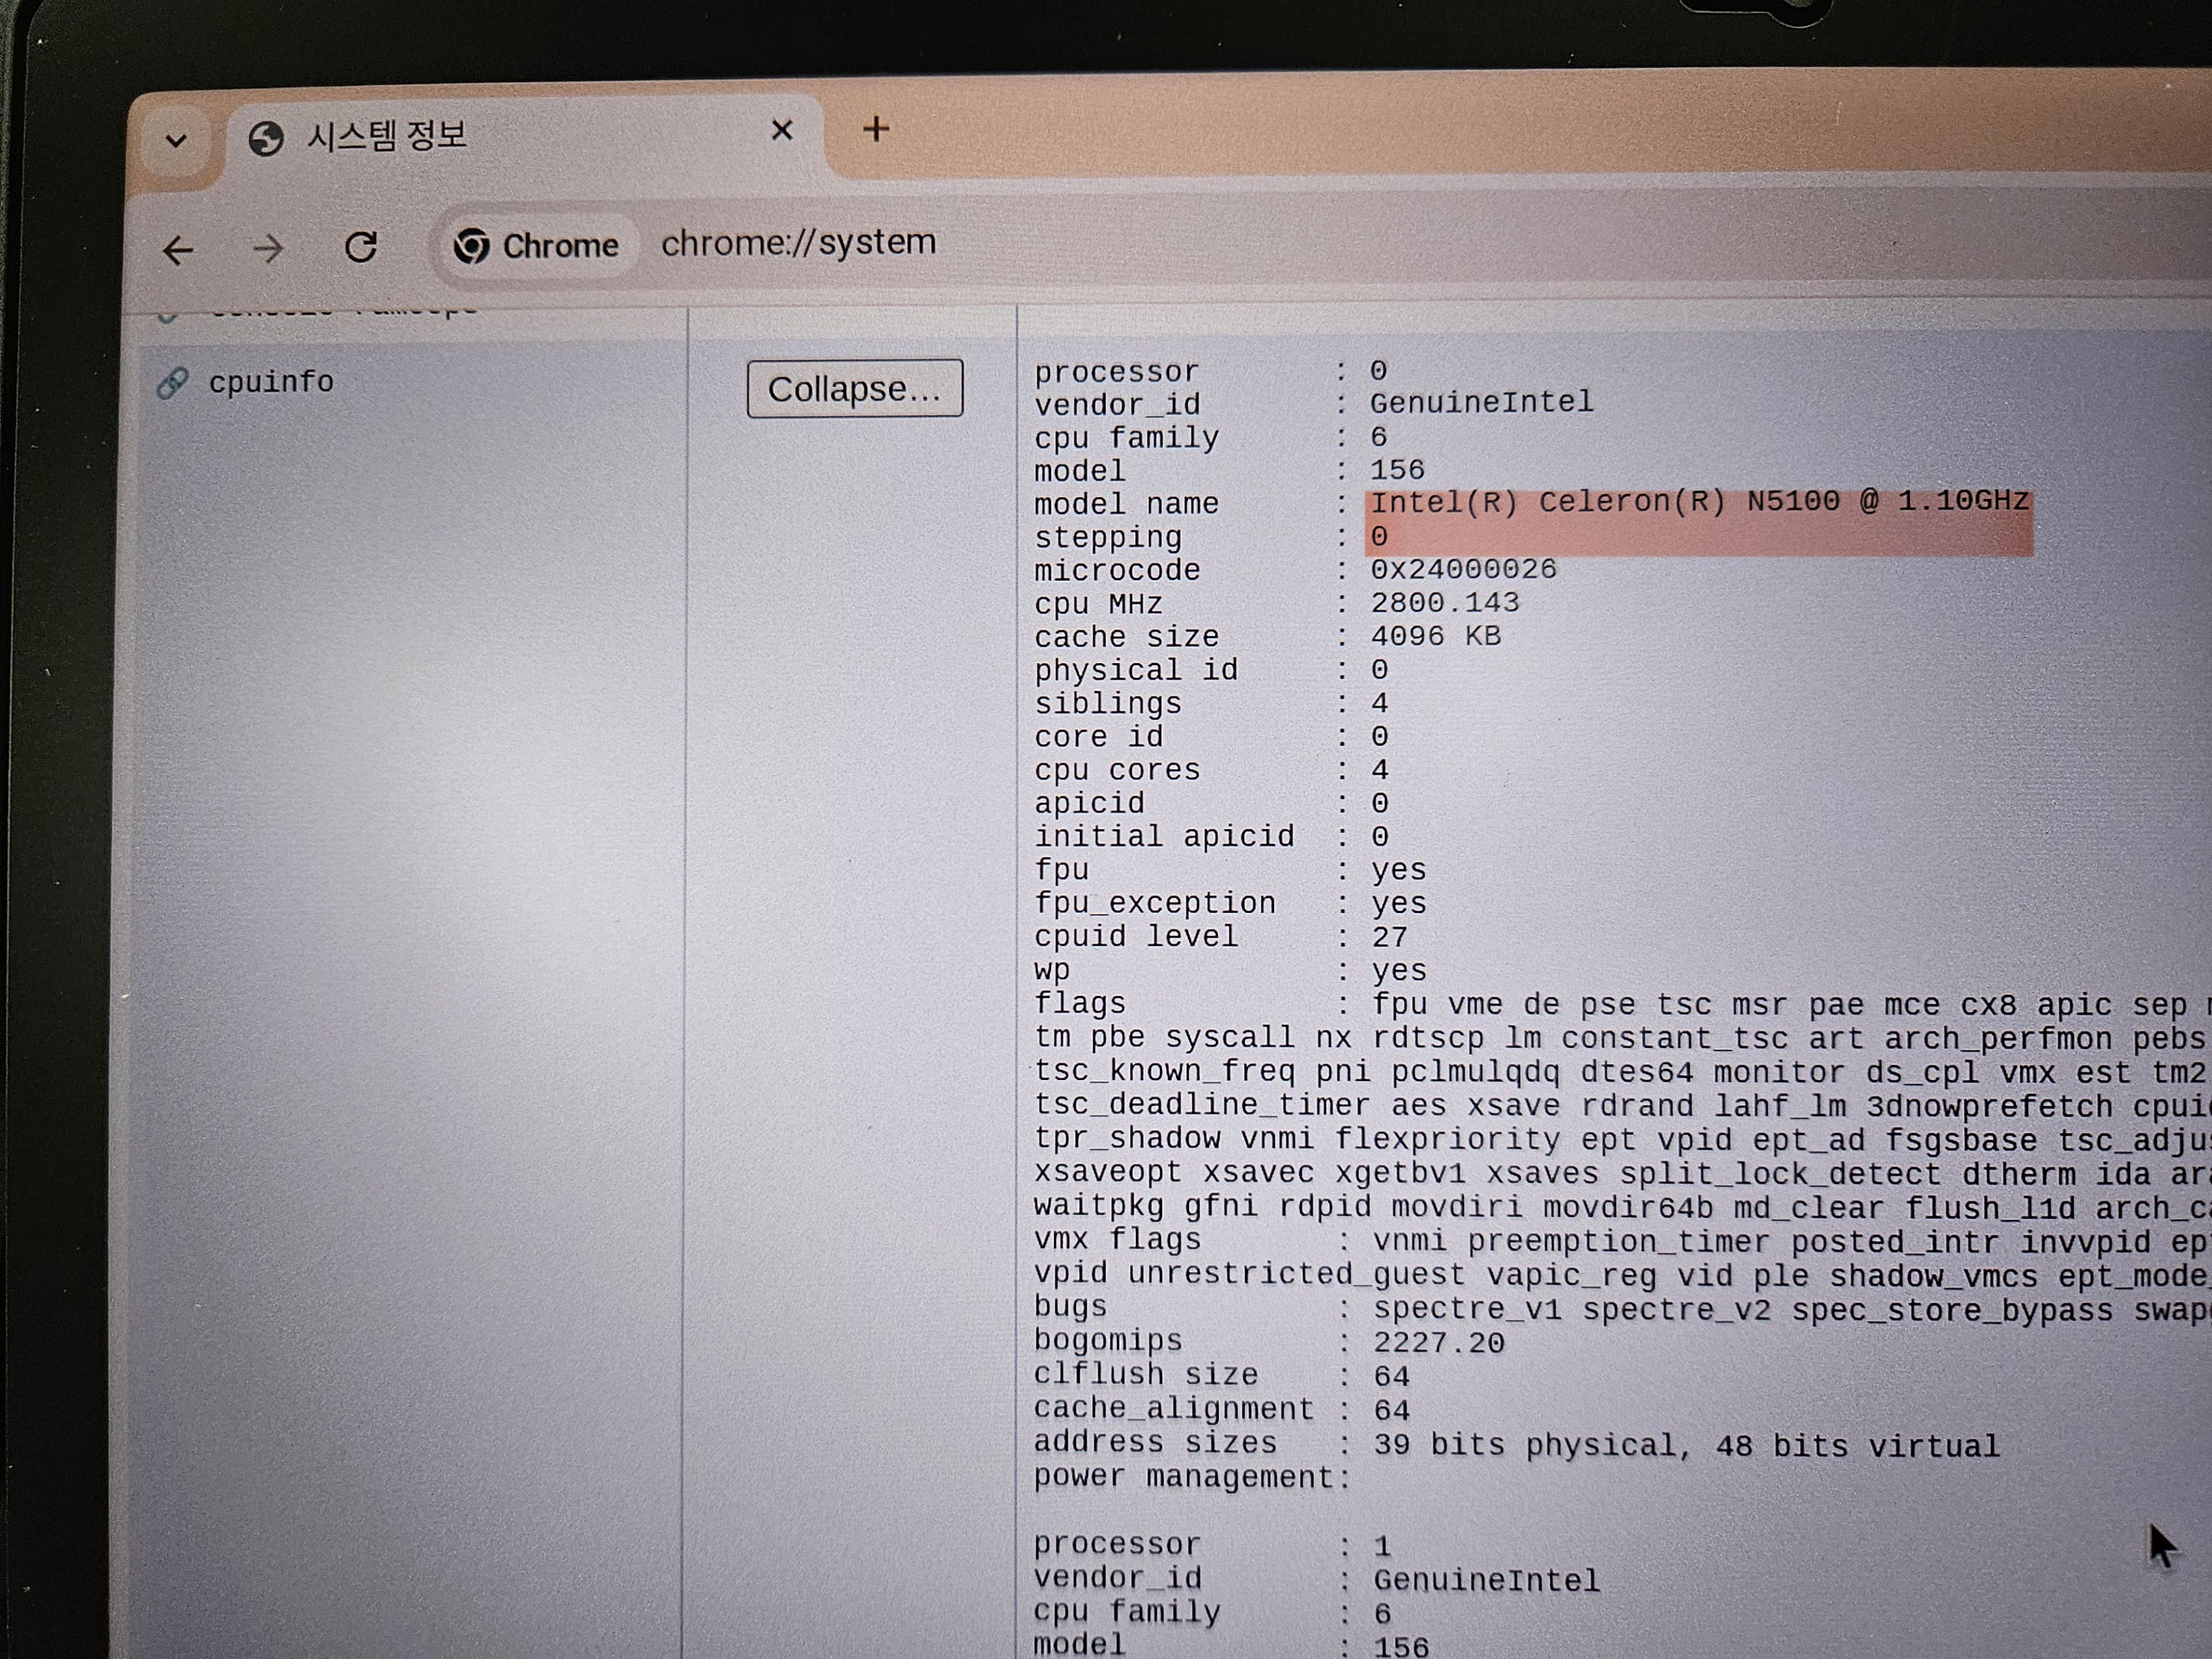Screen dimensions: 2212x1659
Task: Close the 시스템 정보 tab
Action: [782, 130]
